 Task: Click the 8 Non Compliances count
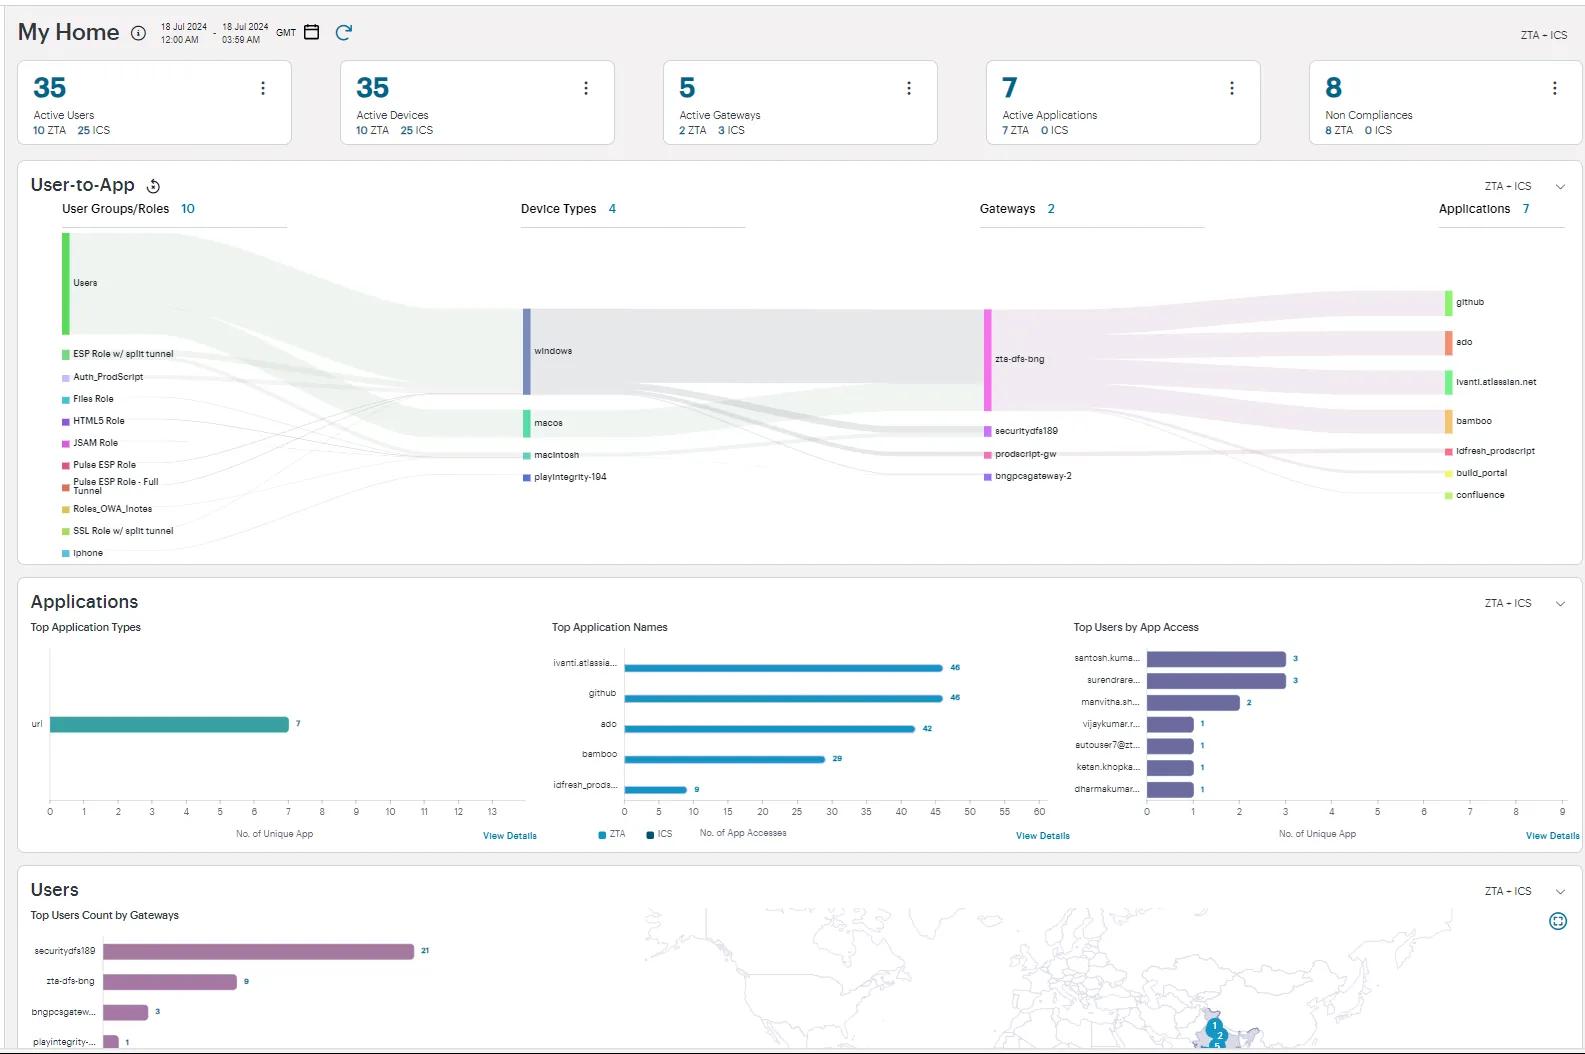(1334, 88)
